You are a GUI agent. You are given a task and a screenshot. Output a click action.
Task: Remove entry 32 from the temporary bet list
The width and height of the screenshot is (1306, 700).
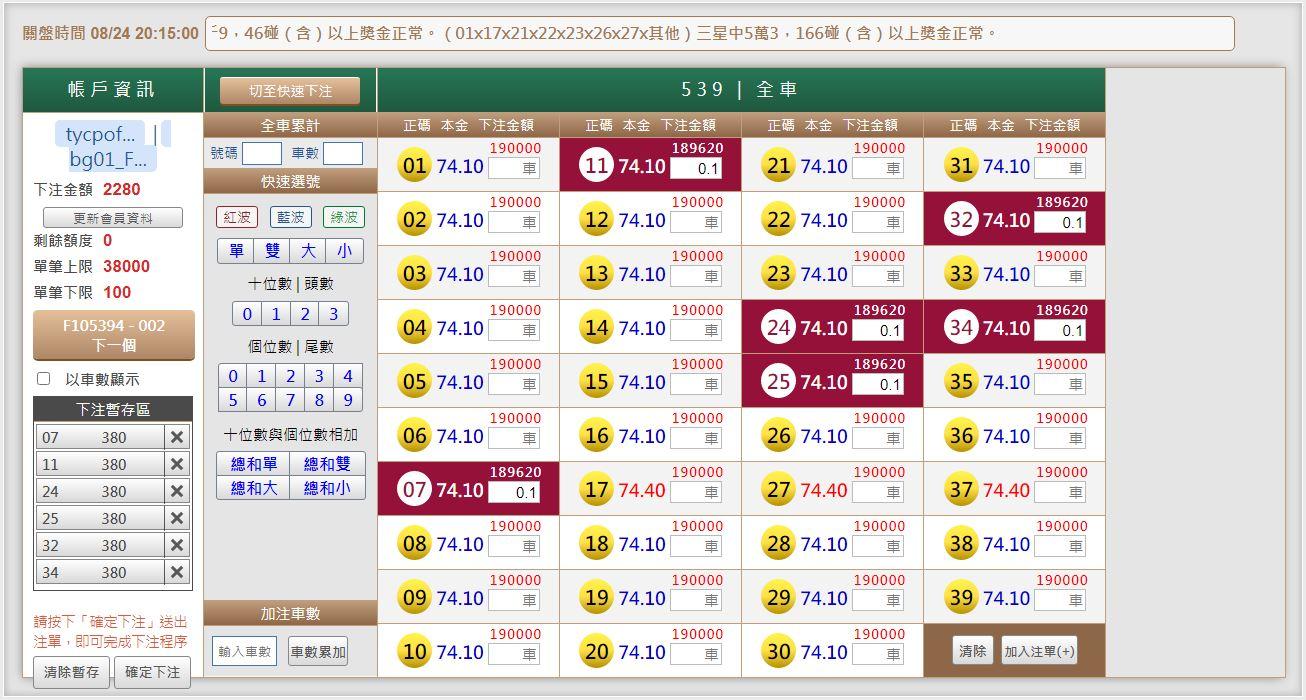tap(177, 545)
